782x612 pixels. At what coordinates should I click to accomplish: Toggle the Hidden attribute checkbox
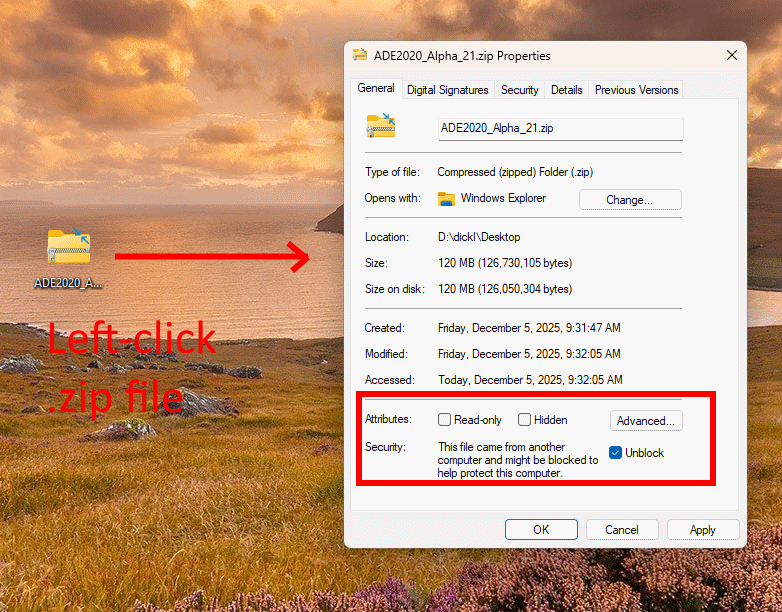pos(524,419)
